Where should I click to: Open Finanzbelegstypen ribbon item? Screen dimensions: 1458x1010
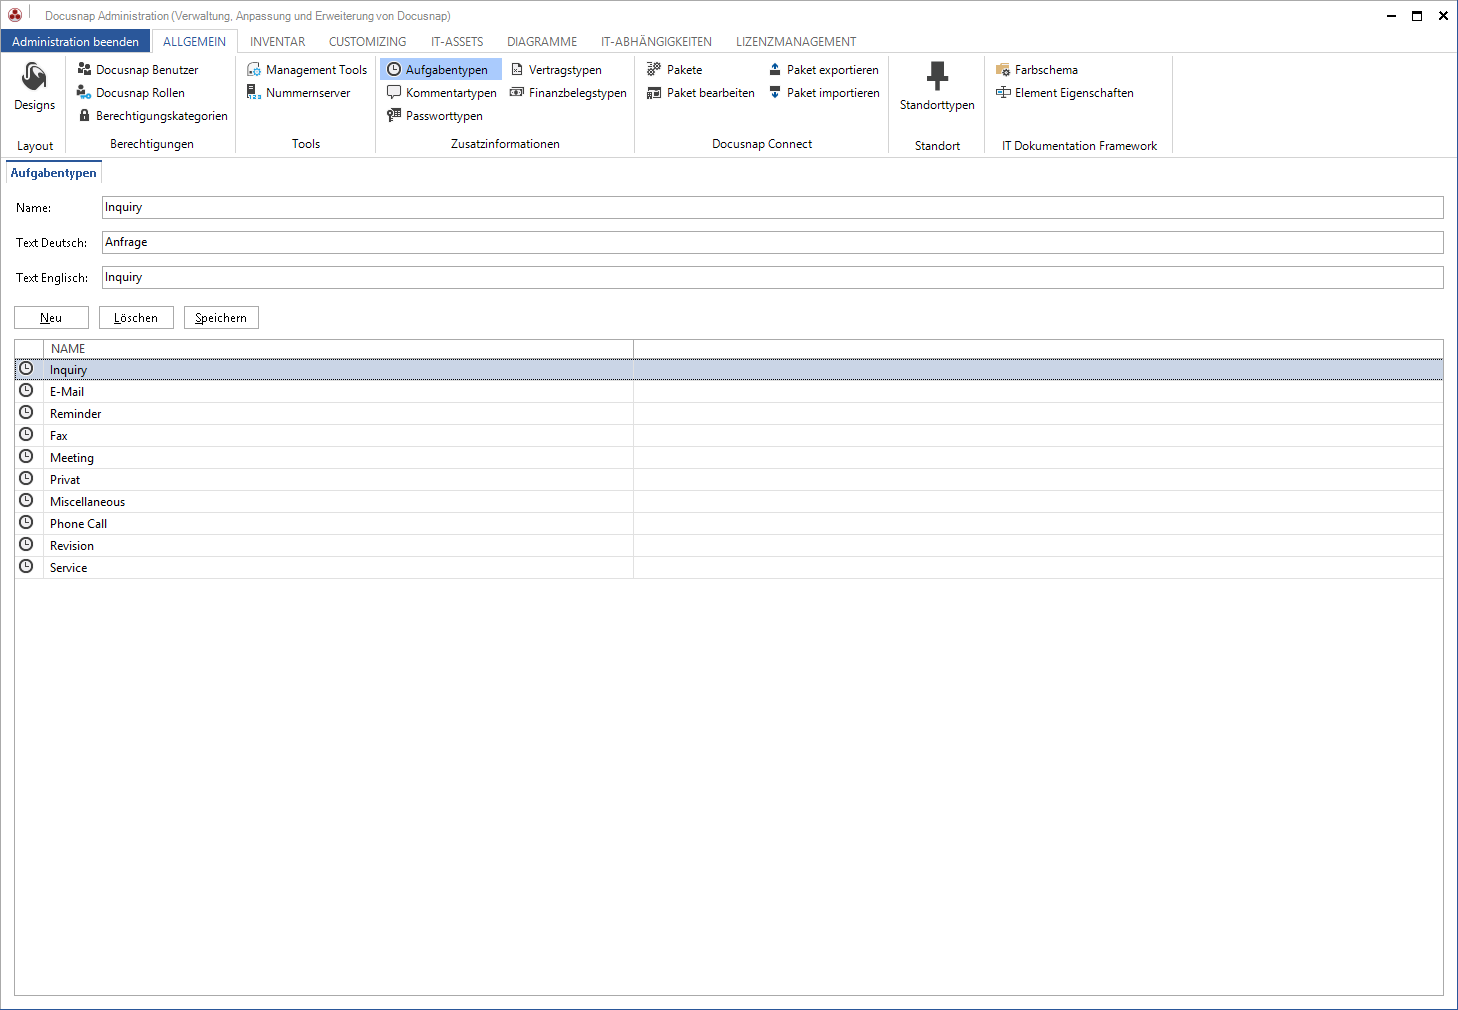click(x=568, y=93)
